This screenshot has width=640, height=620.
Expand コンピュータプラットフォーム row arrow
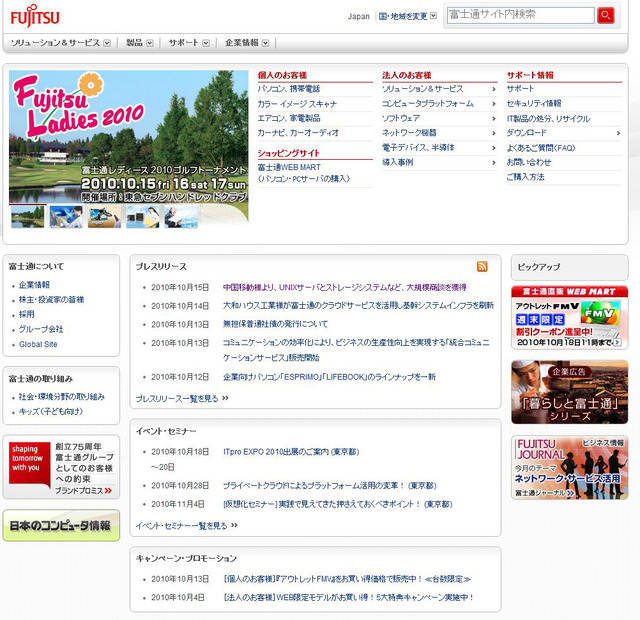(493, 104)
